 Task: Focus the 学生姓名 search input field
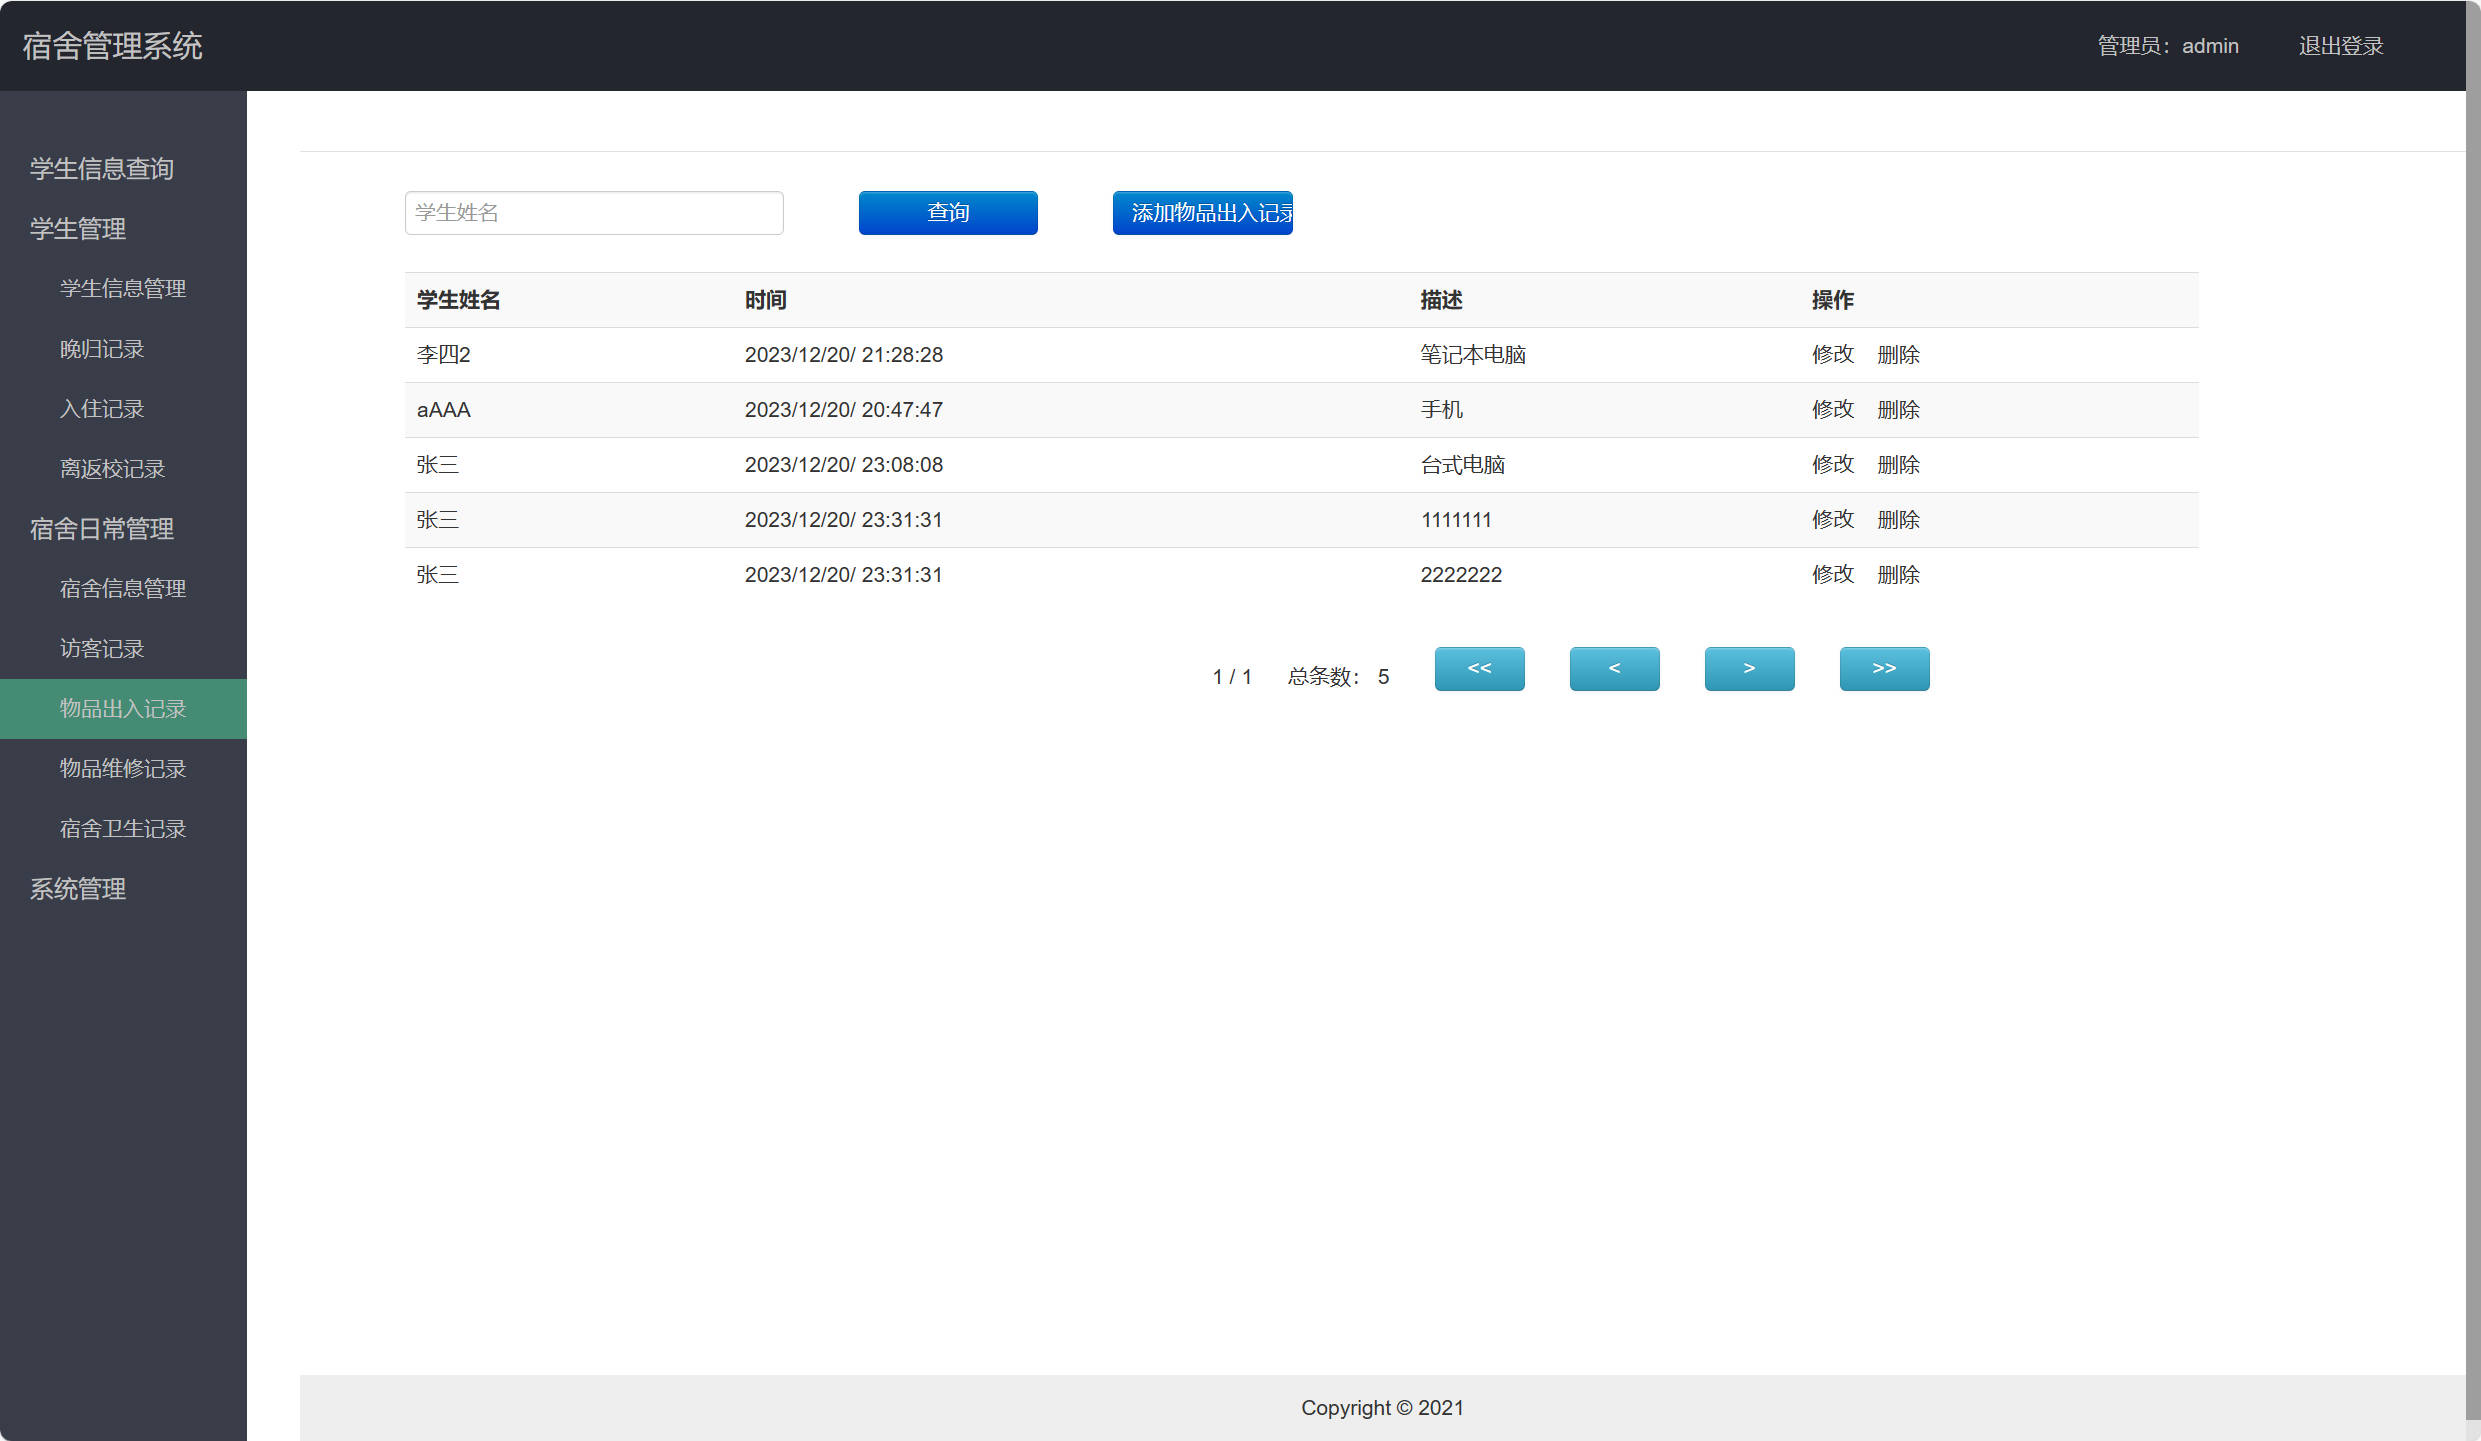(x=594, y=213)
